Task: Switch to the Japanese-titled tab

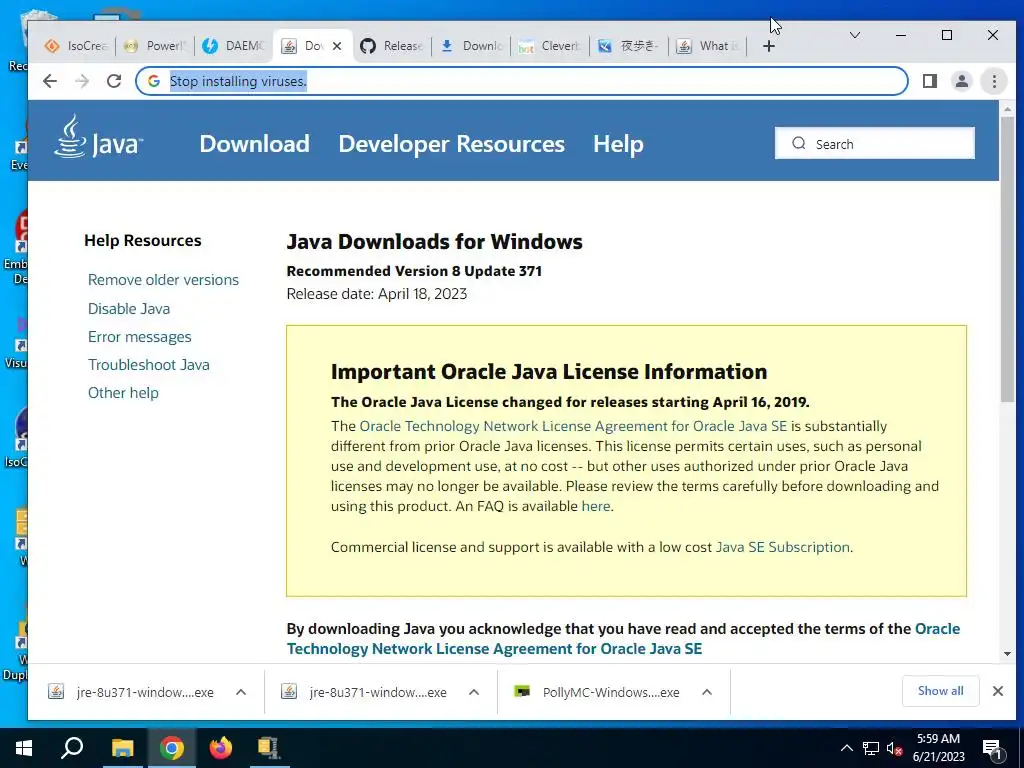Action: (x=629, y=46)
